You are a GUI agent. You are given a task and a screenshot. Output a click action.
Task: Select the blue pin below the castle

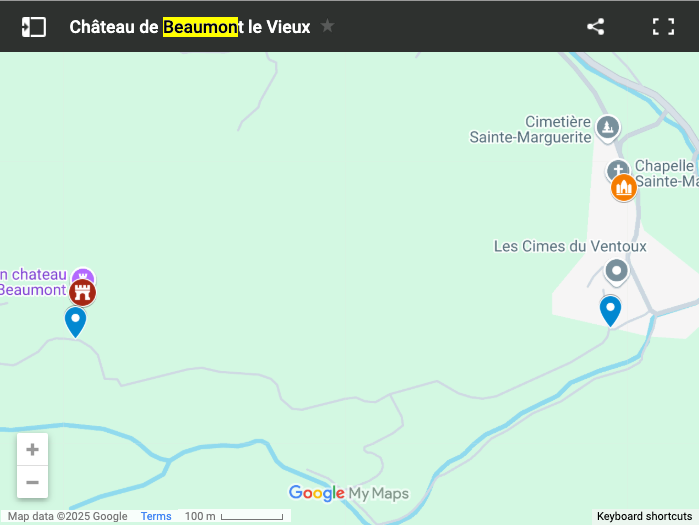[x=75, y=322]
